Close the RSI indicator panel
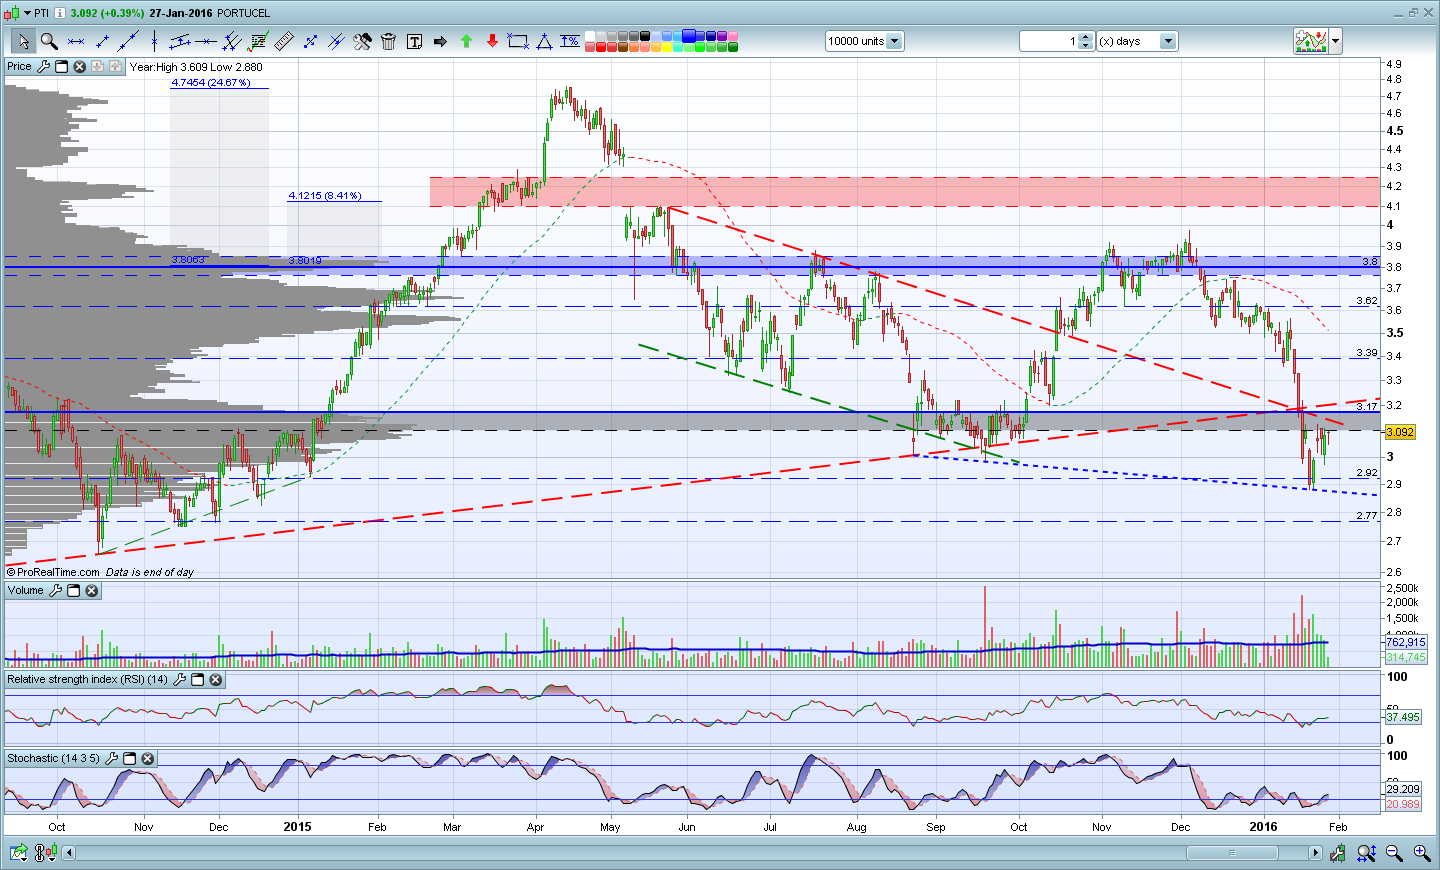 point(215,680)
